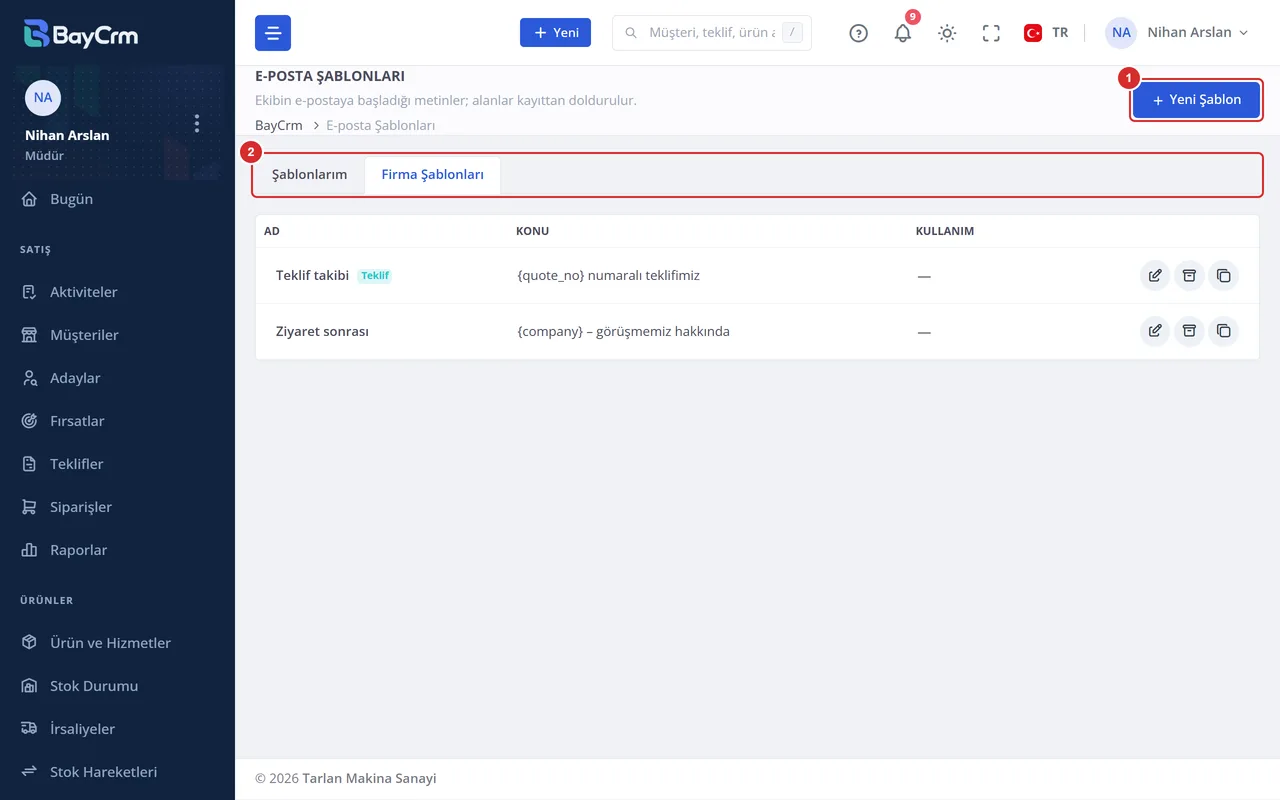Toggle light/dark theme sun icon

[947, 33]
